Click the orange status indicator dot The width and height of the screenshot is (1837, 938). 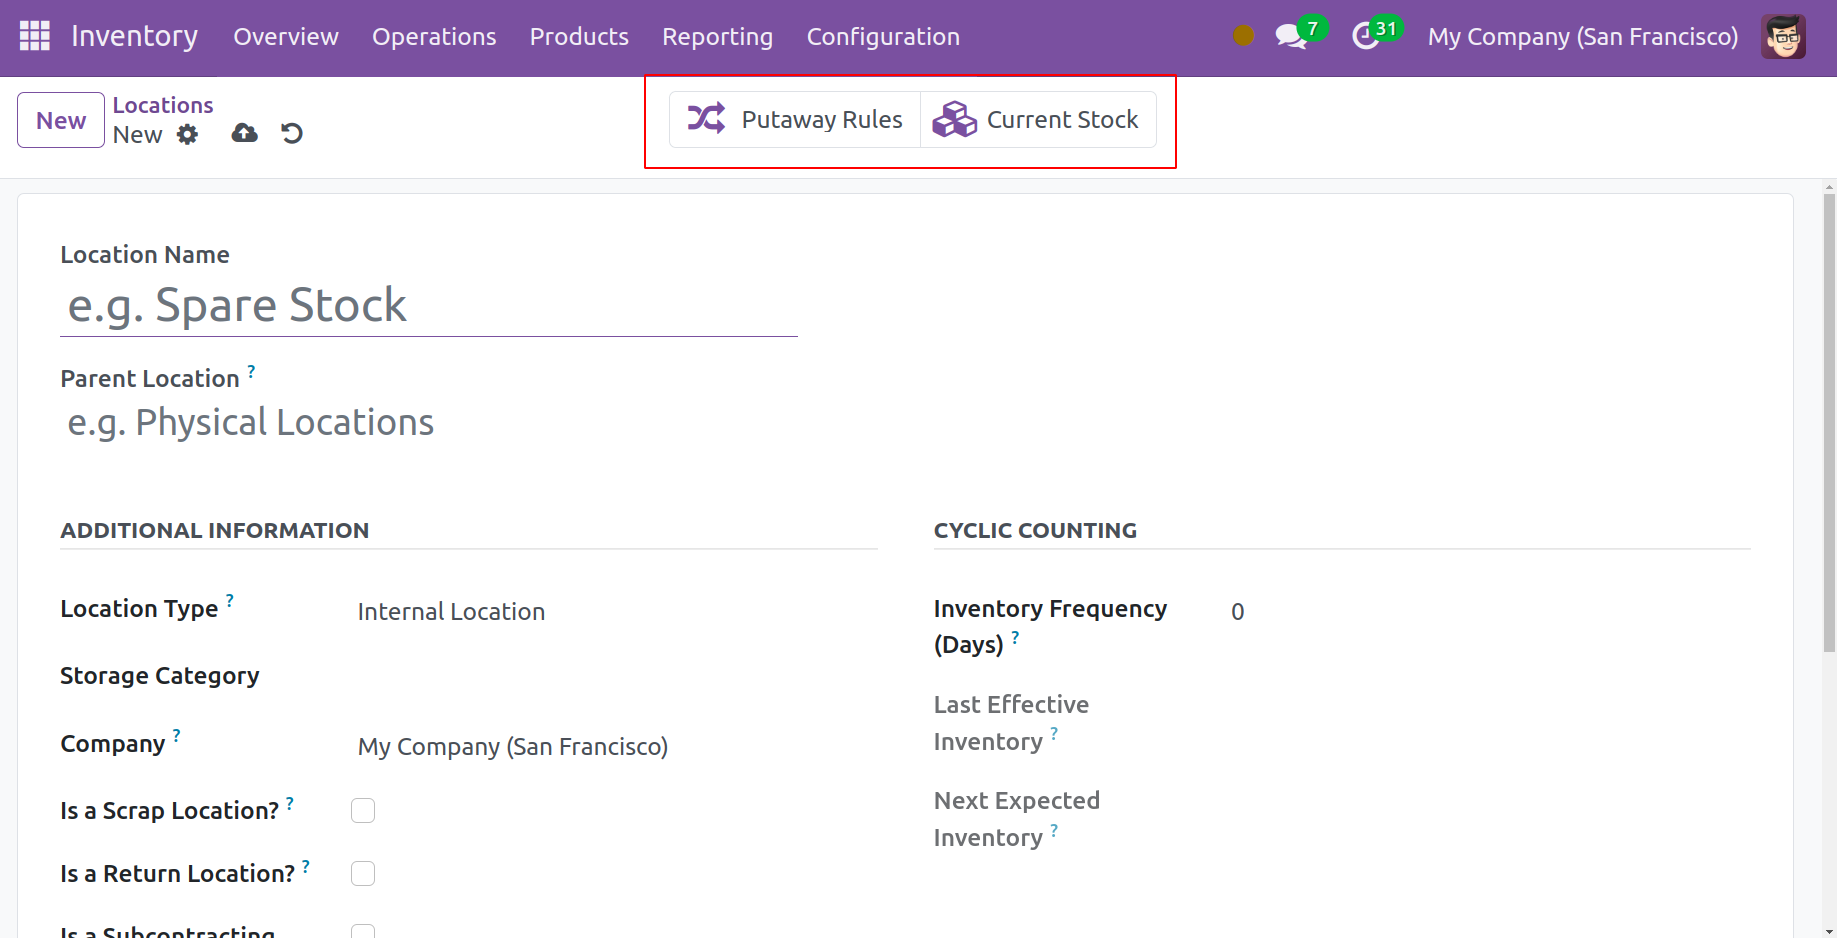(1243, 36)
